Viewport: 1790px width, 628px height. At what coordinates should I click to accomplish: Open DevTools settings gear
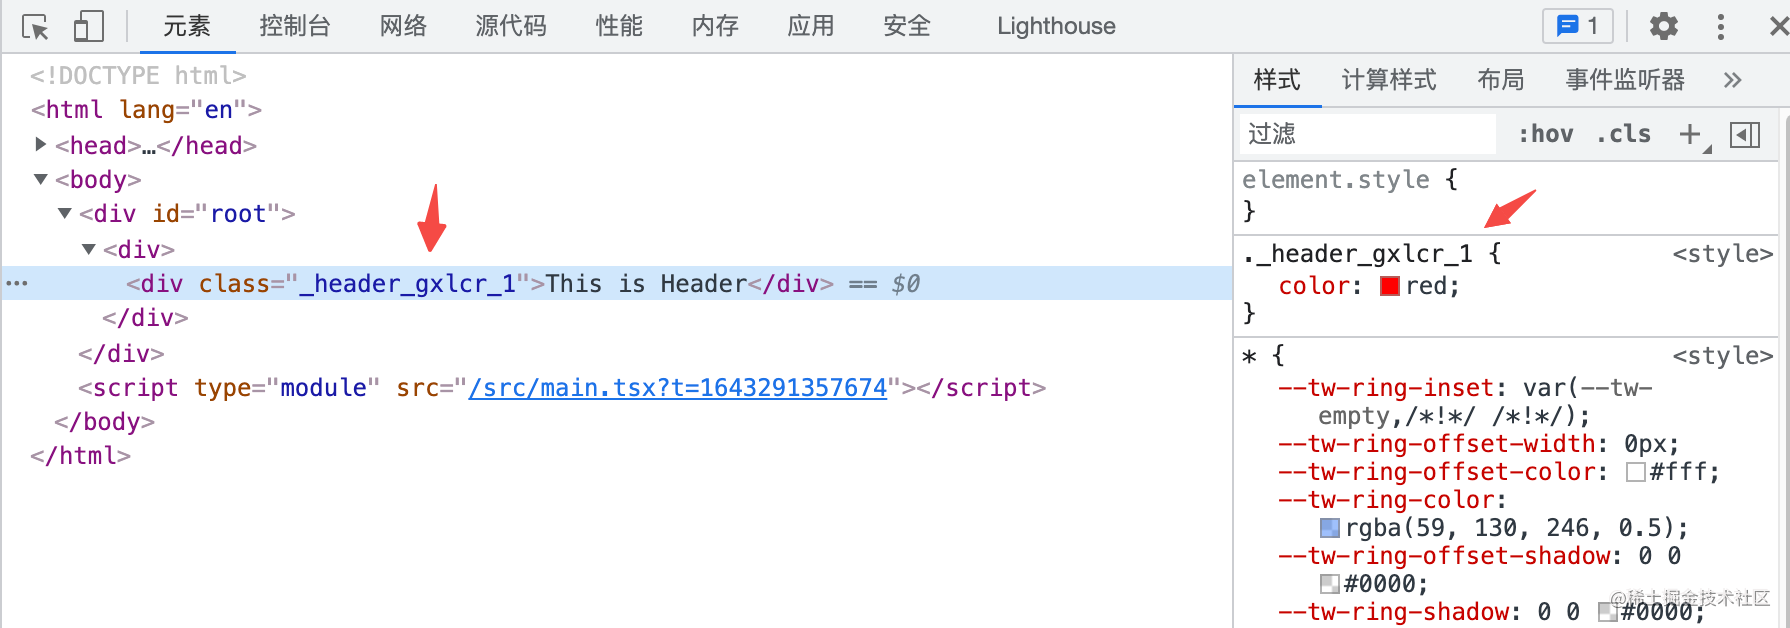(x=1663, y=26)
